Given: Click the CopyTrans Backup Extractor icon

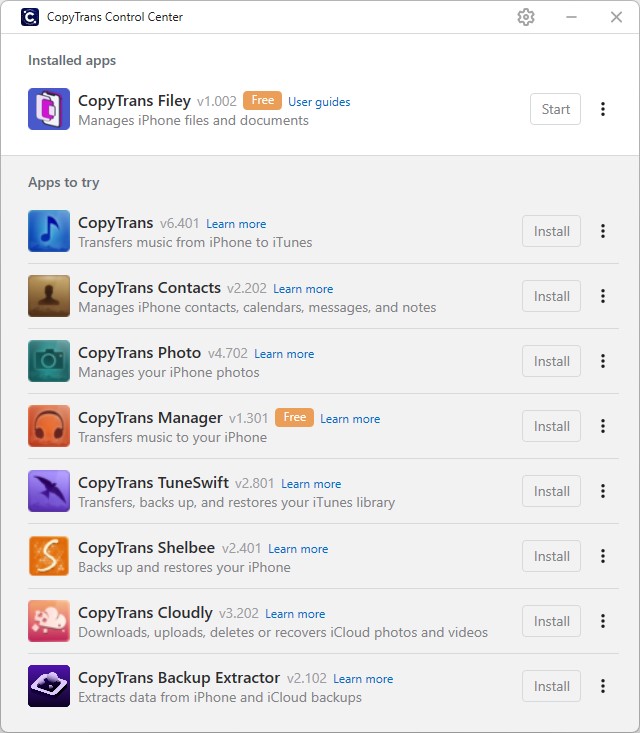Looking at the screenshot, I should tap(49, 686).
